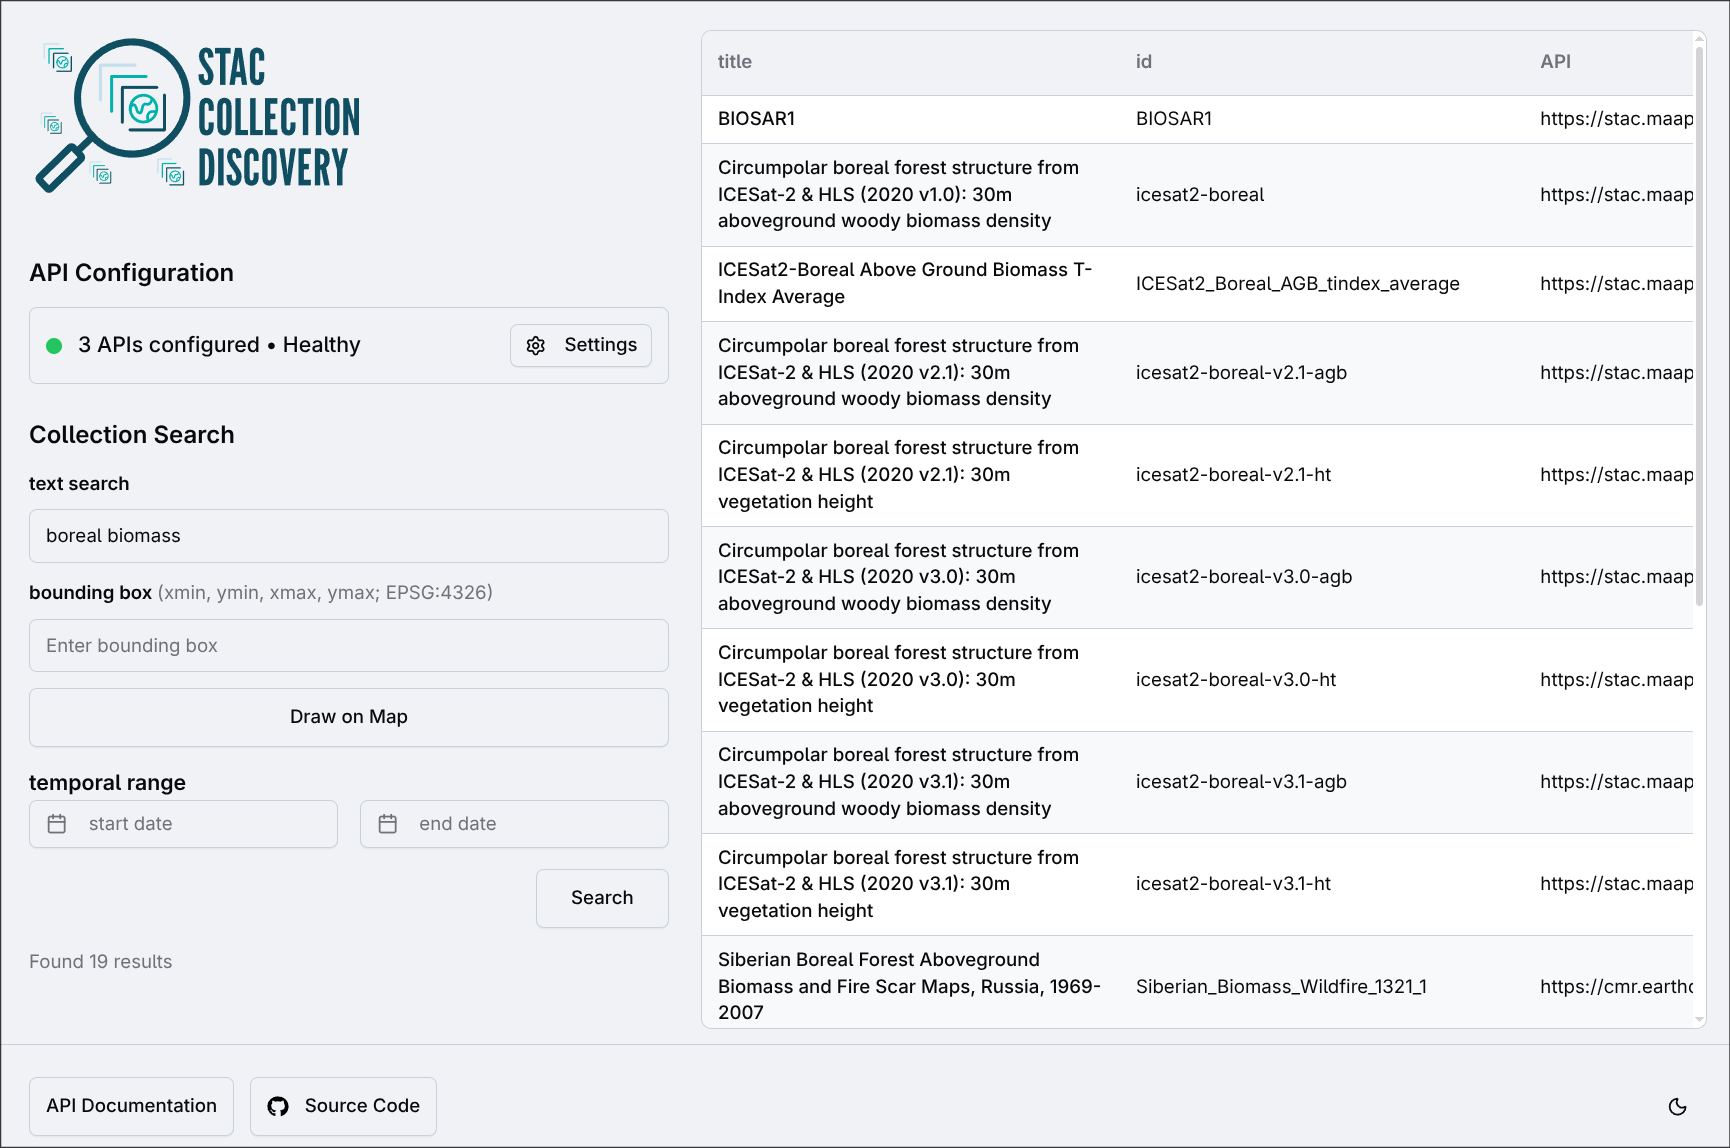Select the BIOSAR1 id cell
Viewport: 1730px width, 1148px height.
pyautogui.click(x=1174, y=119)
